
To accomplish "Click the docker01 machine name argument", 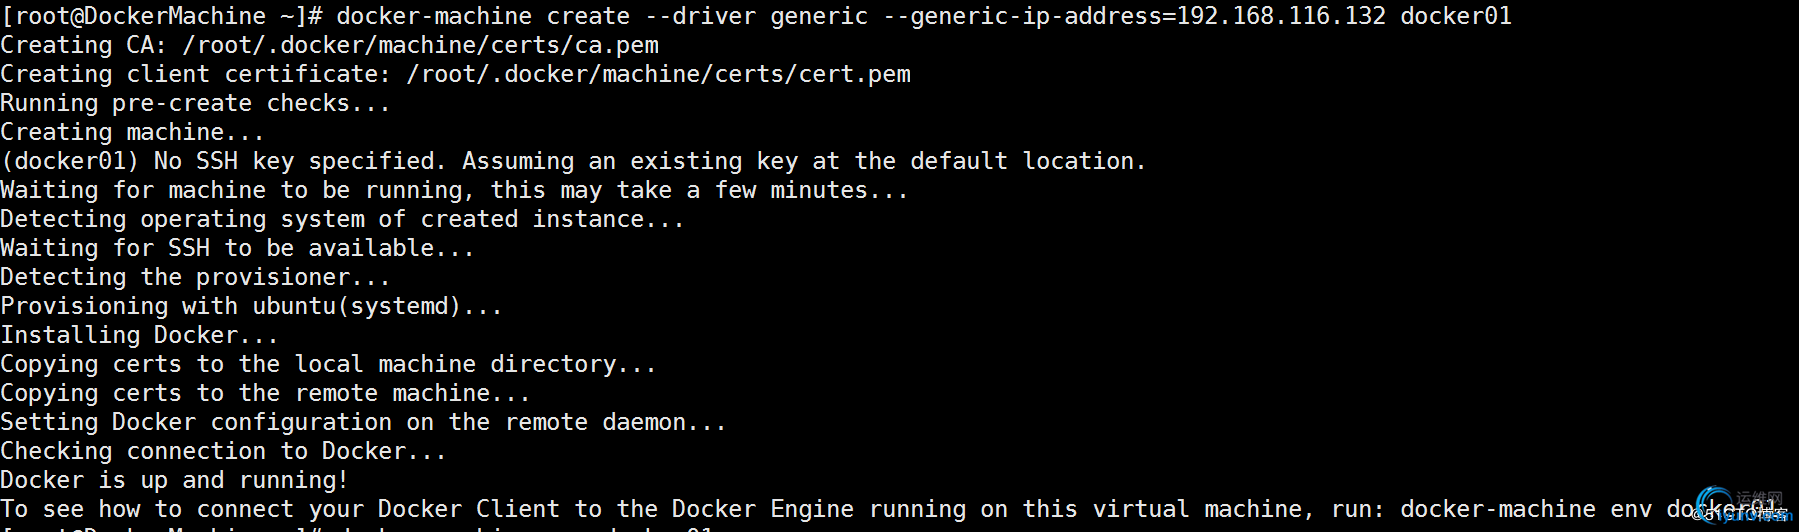I will pyautogui.click(x=1456, y=16).
